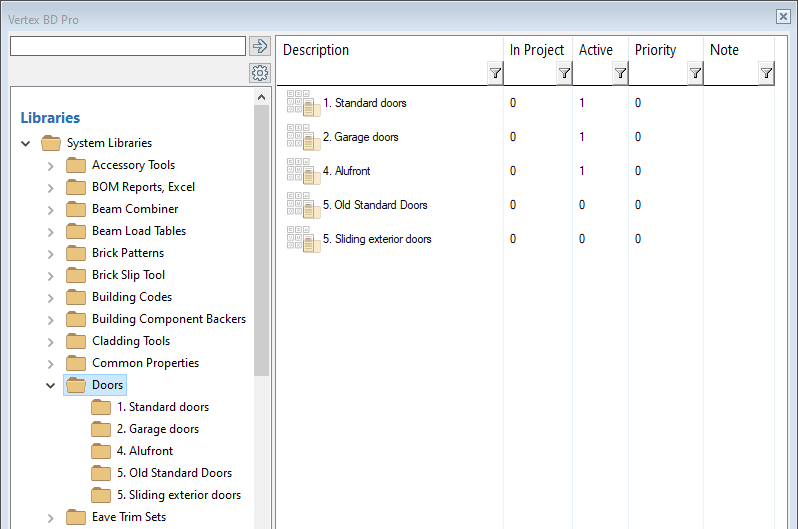Click the tree panel scroll-up arrow
Screen dimensions: 798x529
[x=262, y=97]
